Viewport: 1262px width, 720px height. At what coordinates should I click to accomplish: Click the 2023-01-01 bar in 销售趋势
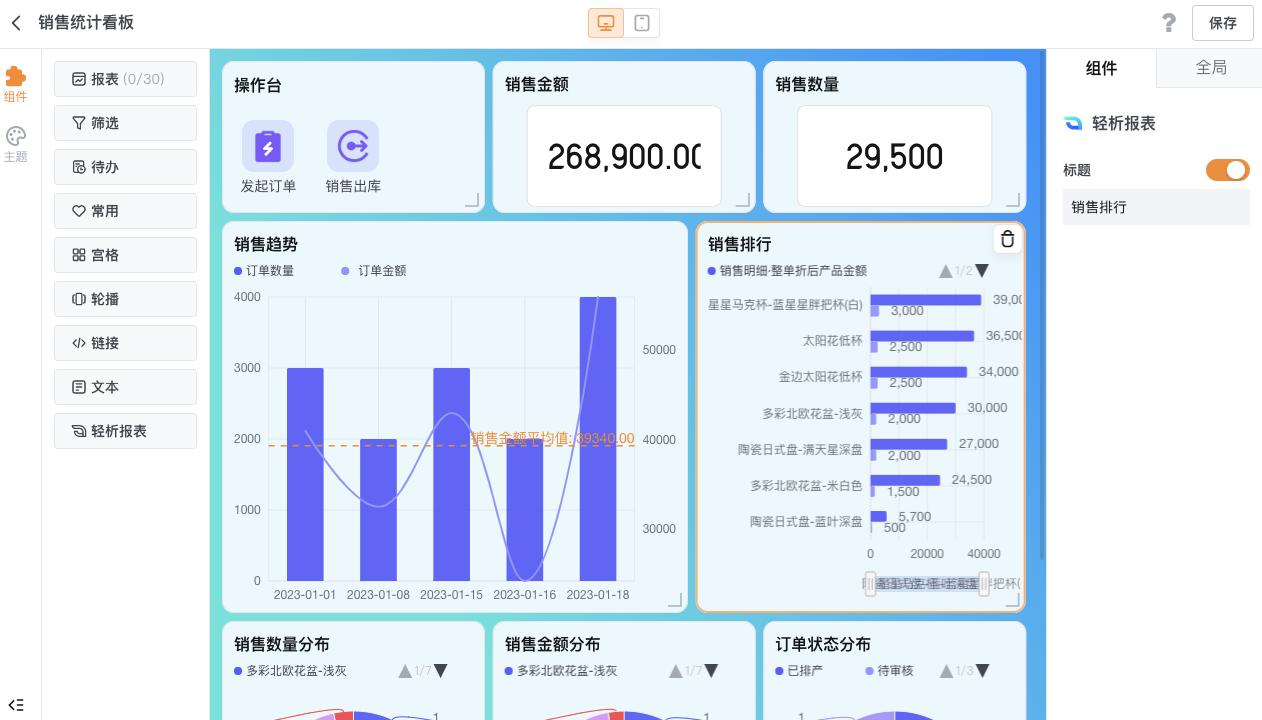point(305,474)
